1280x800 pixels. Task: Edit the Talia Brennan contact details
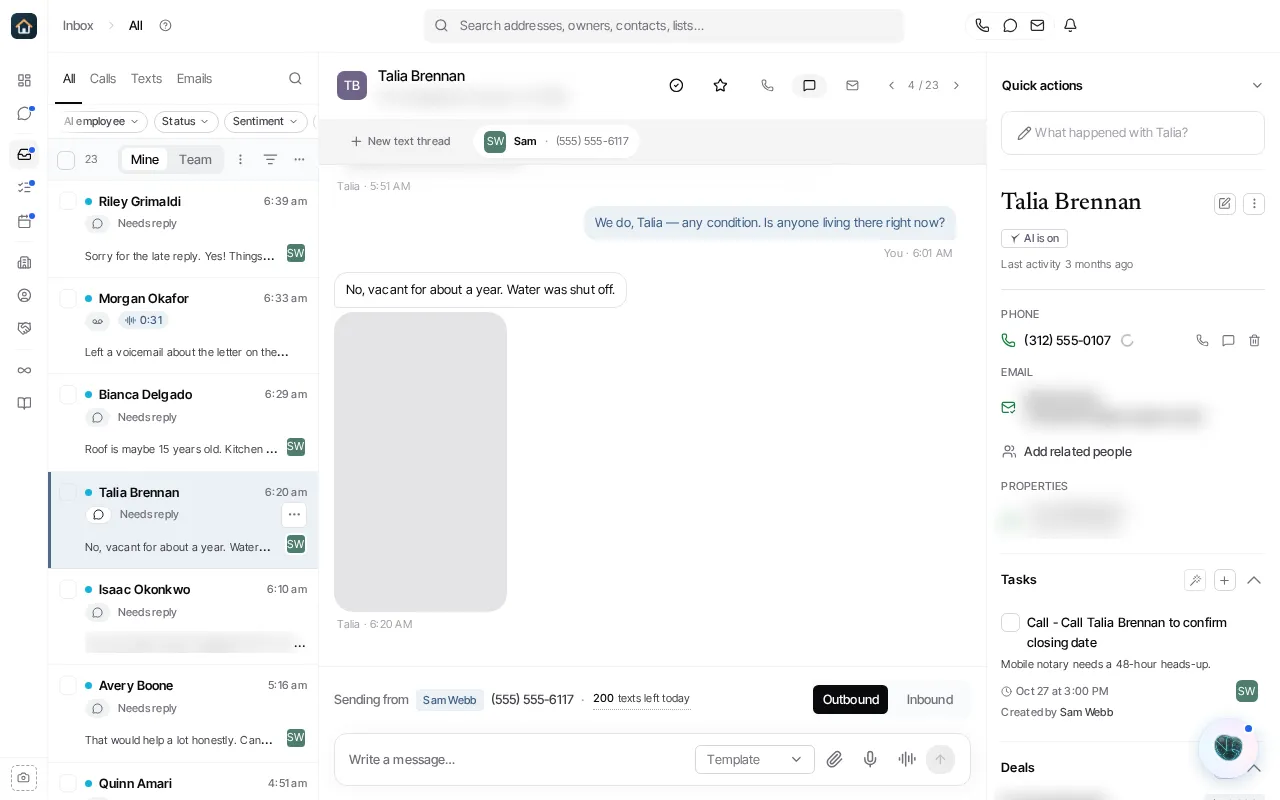[x=1224, y=203]
